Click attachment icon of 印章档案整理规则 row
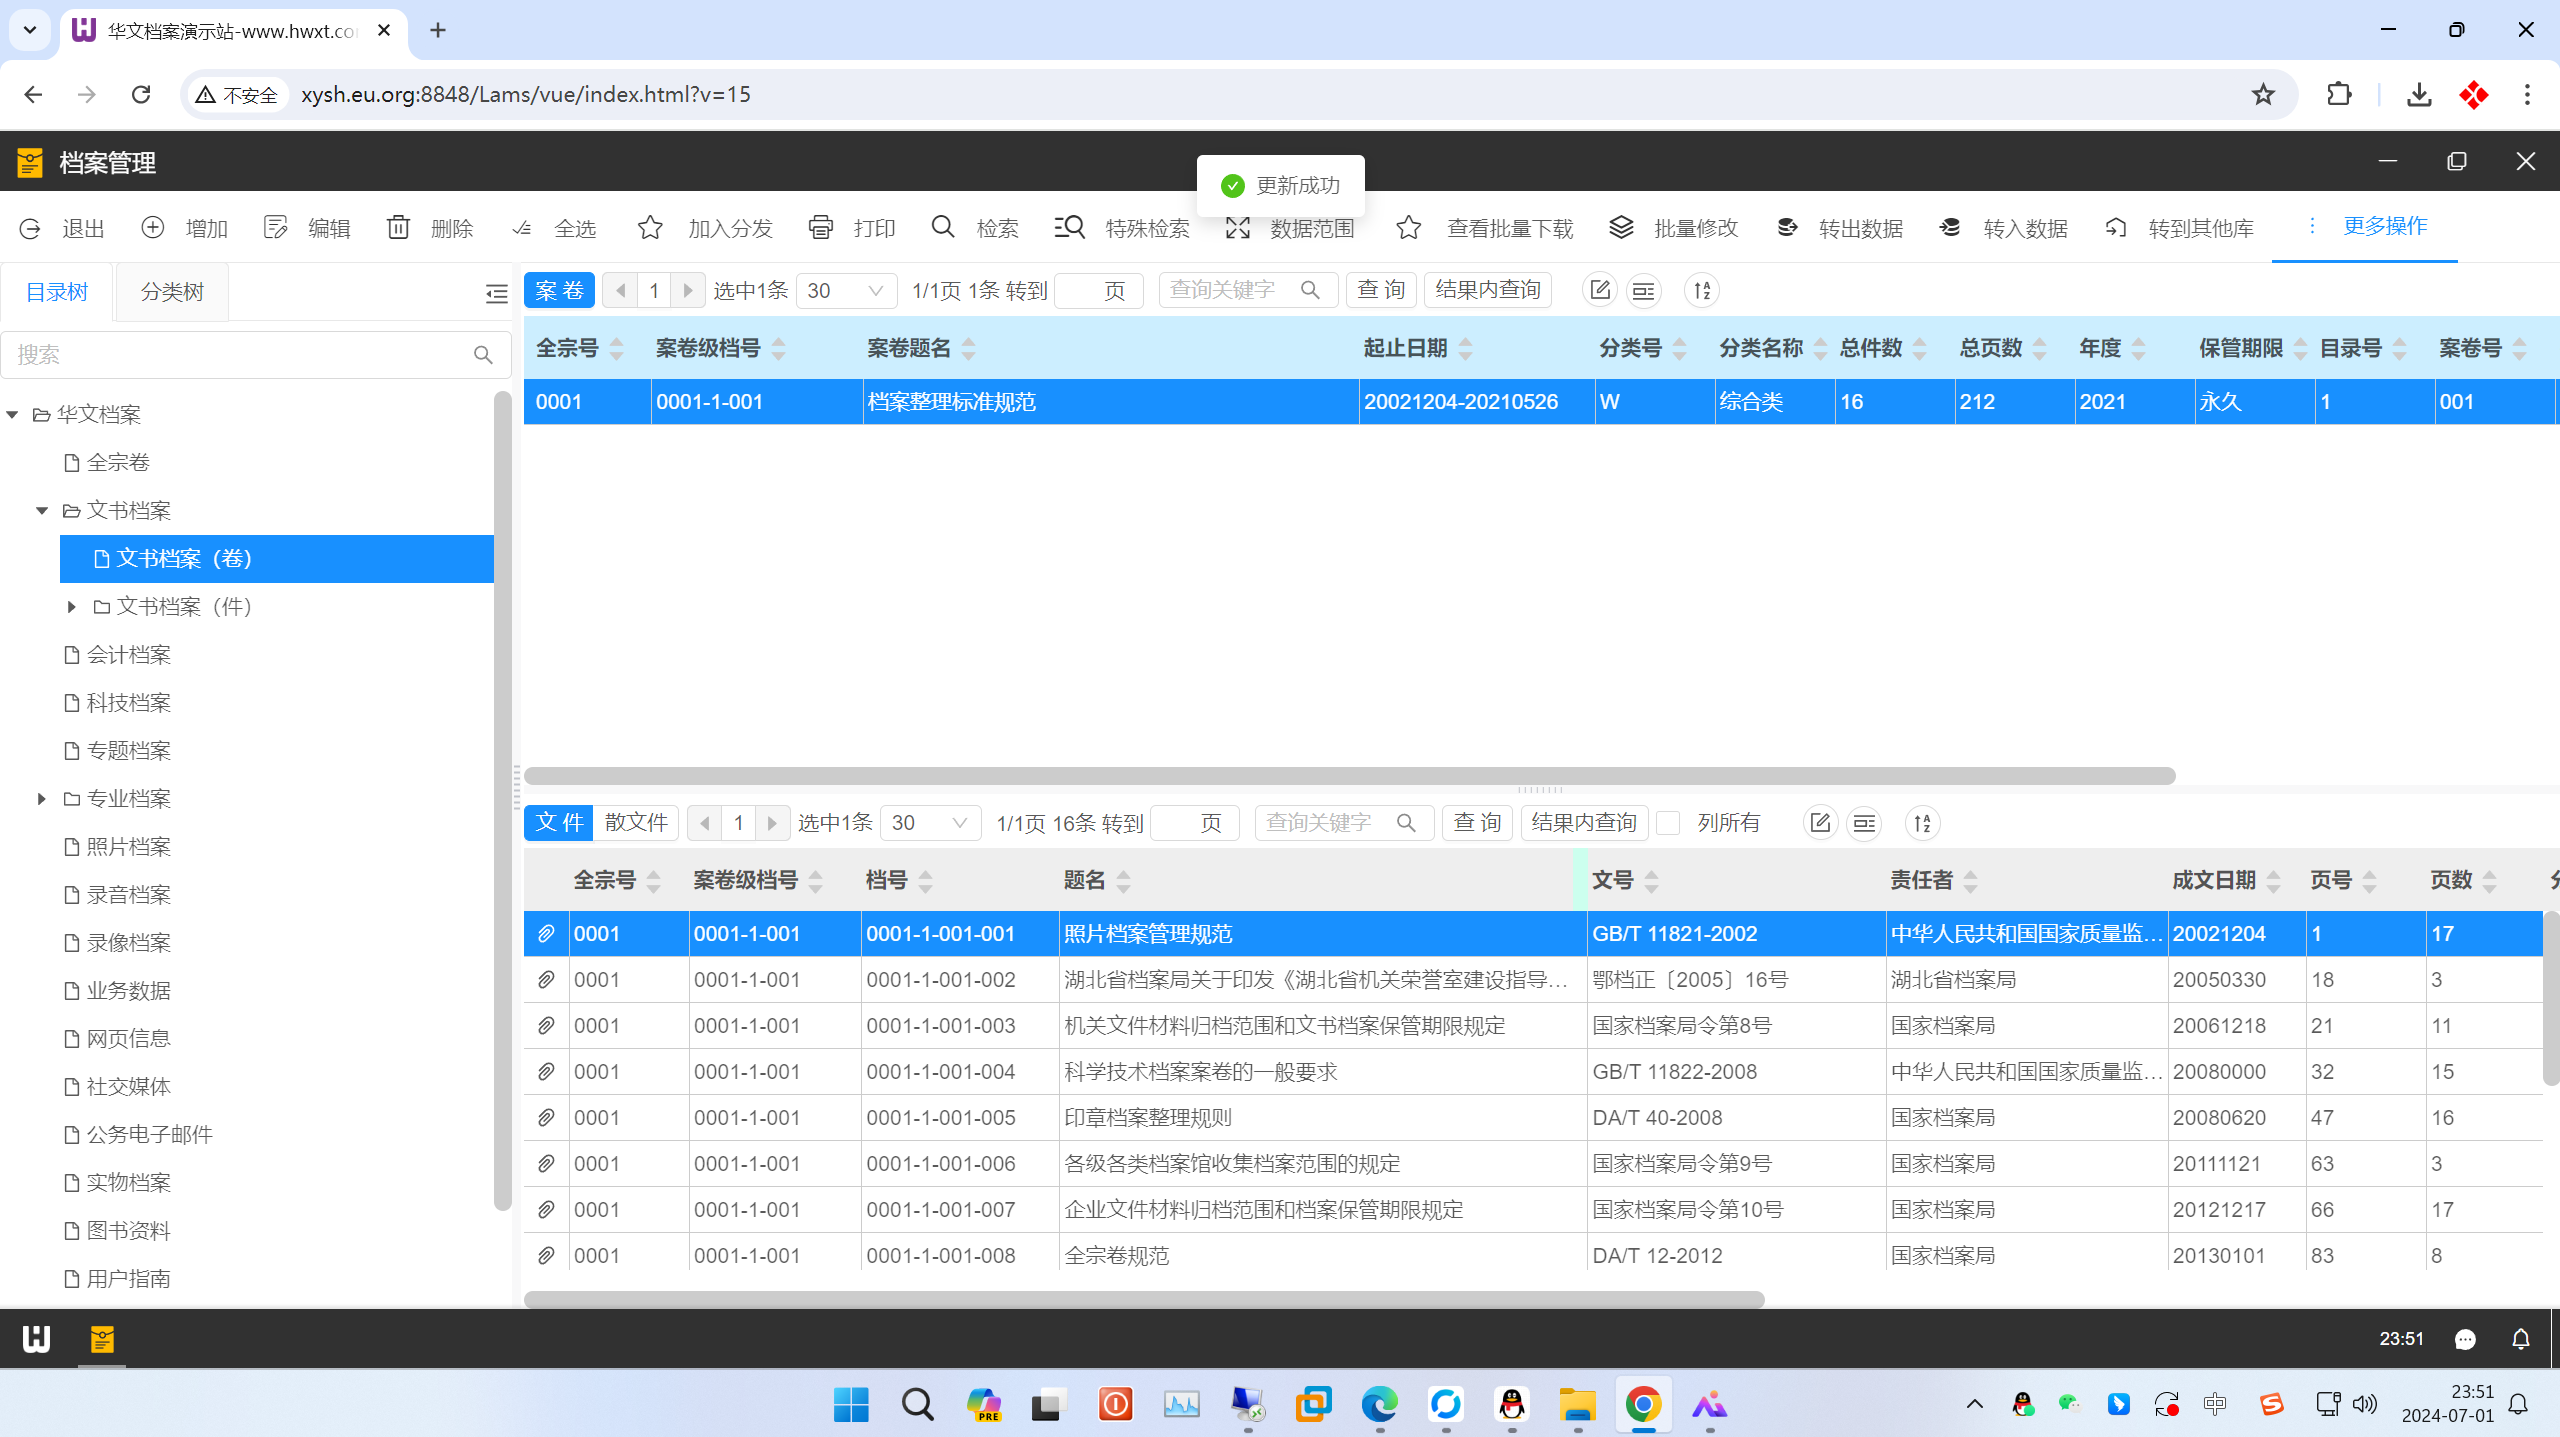The width and height of the screenshot is (2560, 1437). pyautogui.click(x=546, y=1118)
